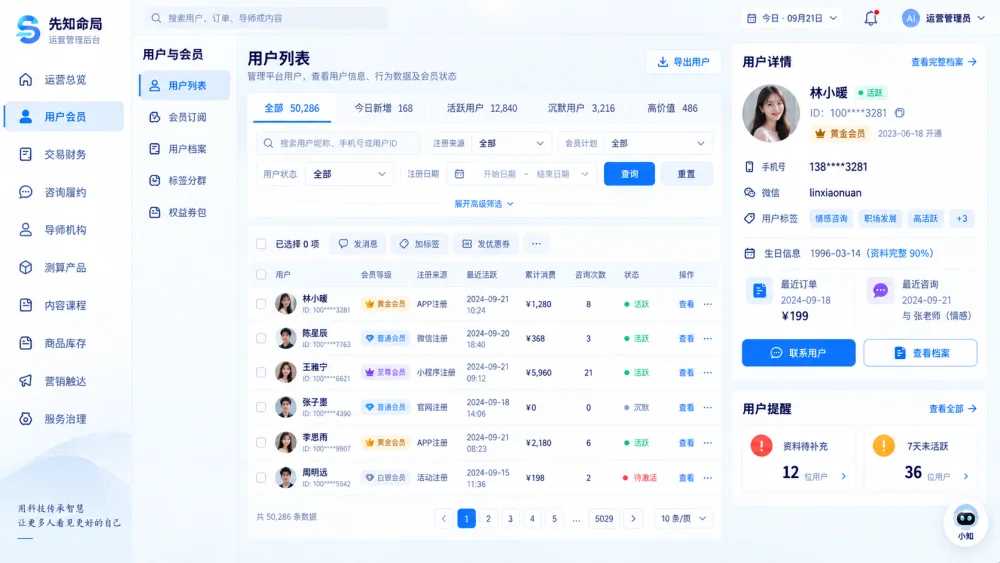
Task: Click the 查询 button
Action: click(x=629, y=174)
